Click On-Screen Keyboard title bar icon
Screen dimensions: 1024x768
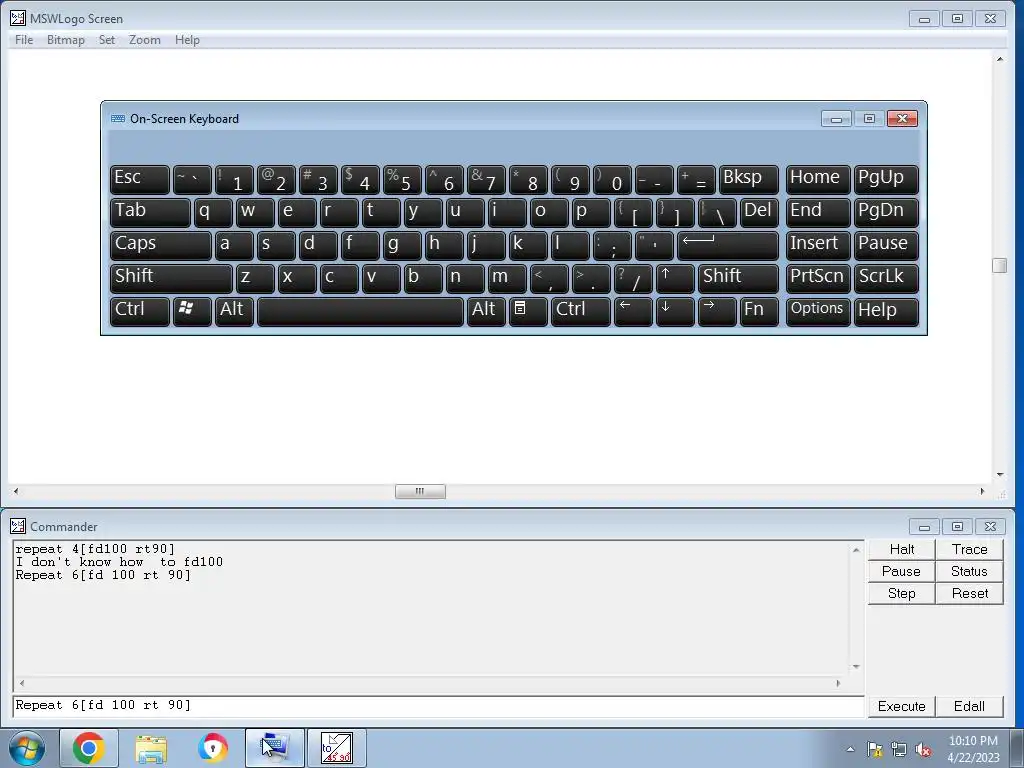coord(118,119)
